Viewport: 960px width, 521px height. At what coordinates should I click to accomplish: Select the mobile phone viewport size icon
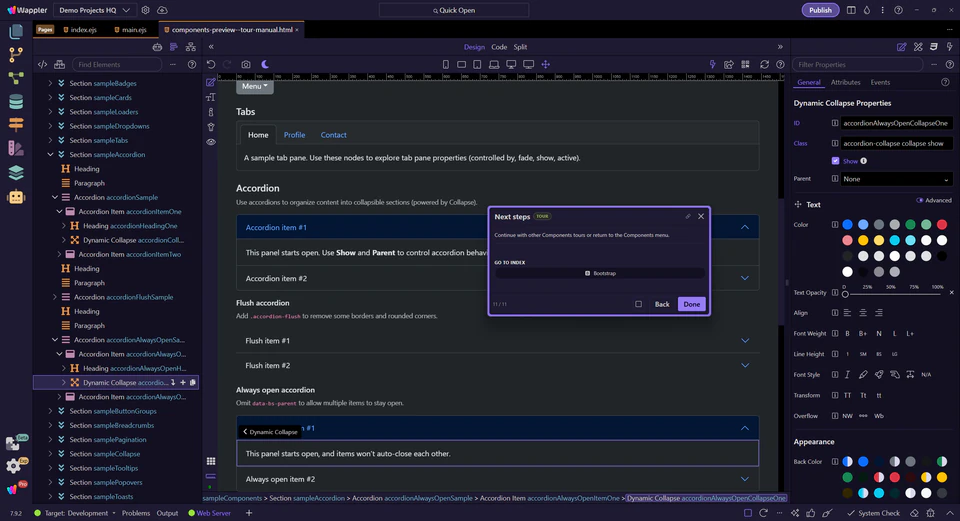446,64
